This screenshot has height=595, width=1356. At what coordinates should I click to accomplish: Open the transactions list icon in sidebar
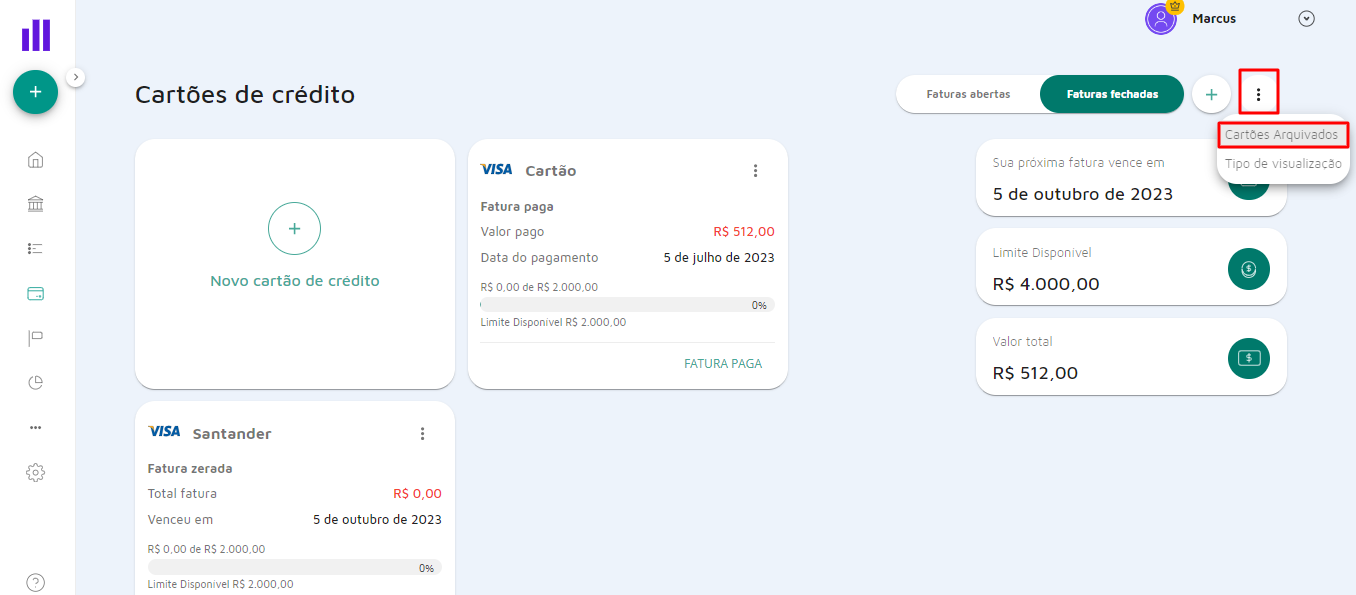(36, 248)
